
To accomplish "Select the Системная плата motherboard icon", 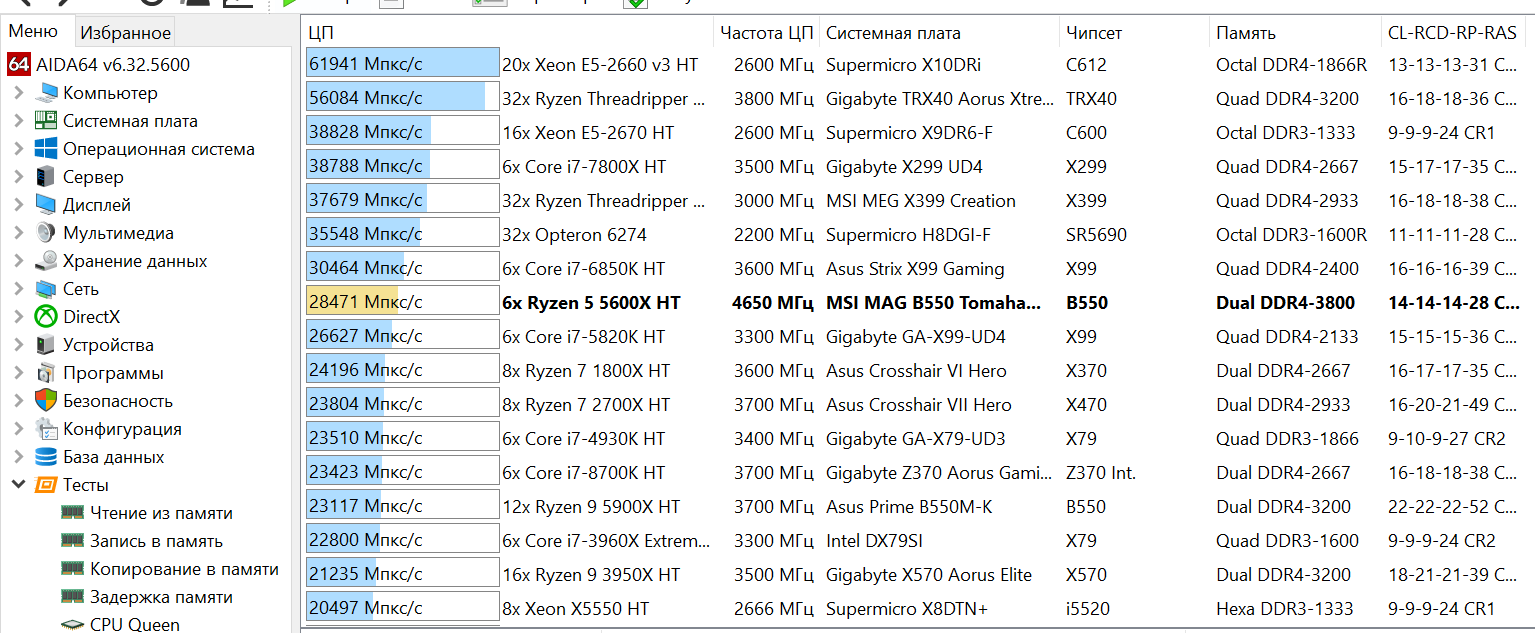I will (46, 121).
